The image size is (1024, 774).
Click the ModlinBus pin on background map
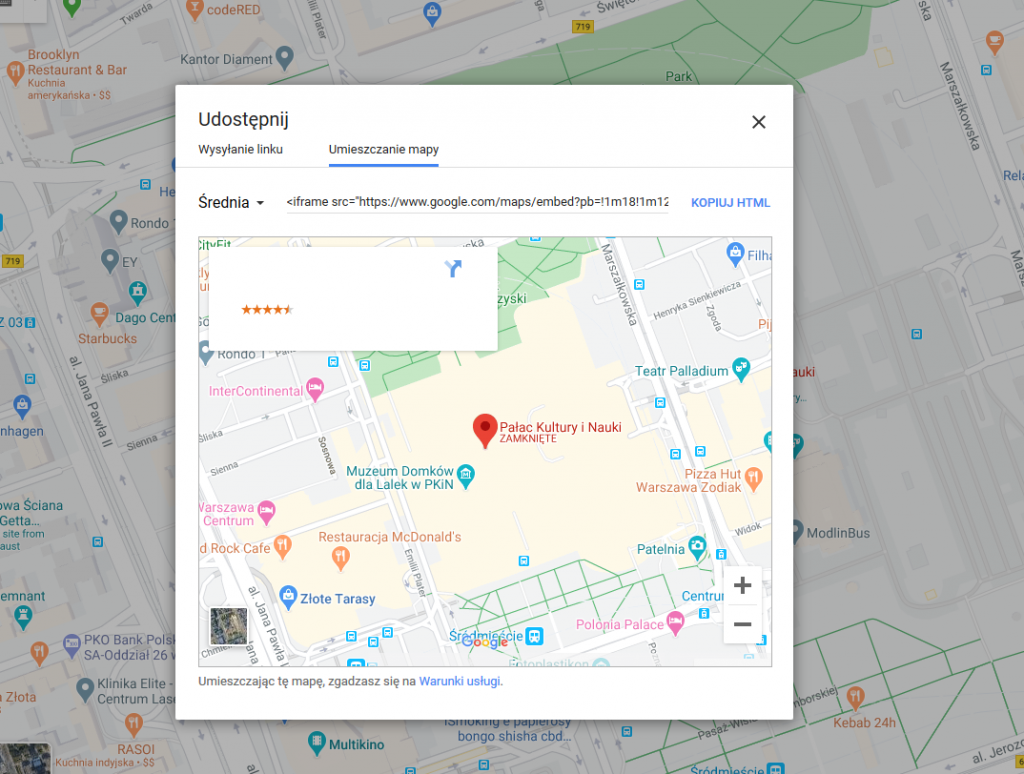point(797,531)
